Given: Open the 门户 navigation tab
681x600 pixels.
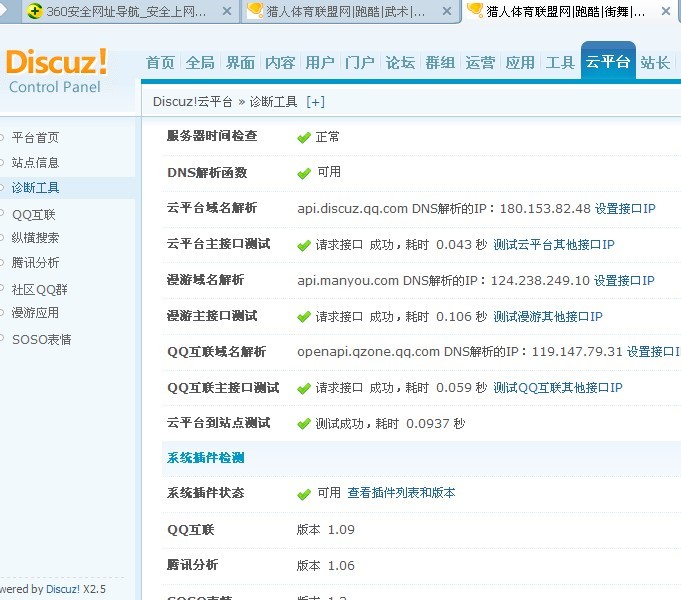Looking at the screenshot, I should [360, 63].
